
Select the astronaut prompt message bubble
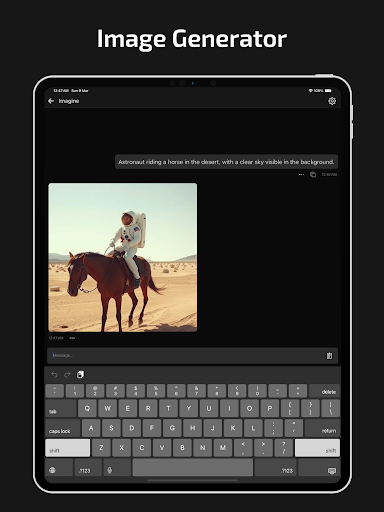pos(226,162)
